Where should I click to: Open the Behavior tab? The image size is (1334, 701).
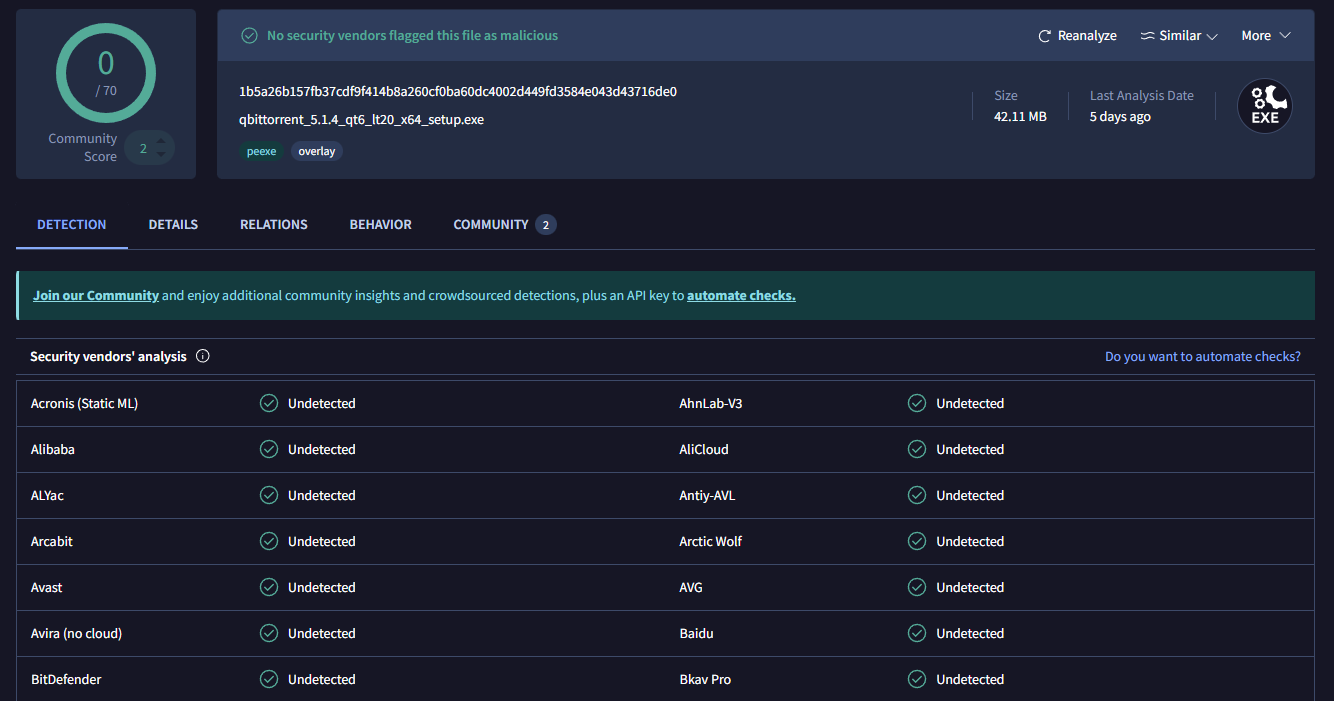coord(380,225)
